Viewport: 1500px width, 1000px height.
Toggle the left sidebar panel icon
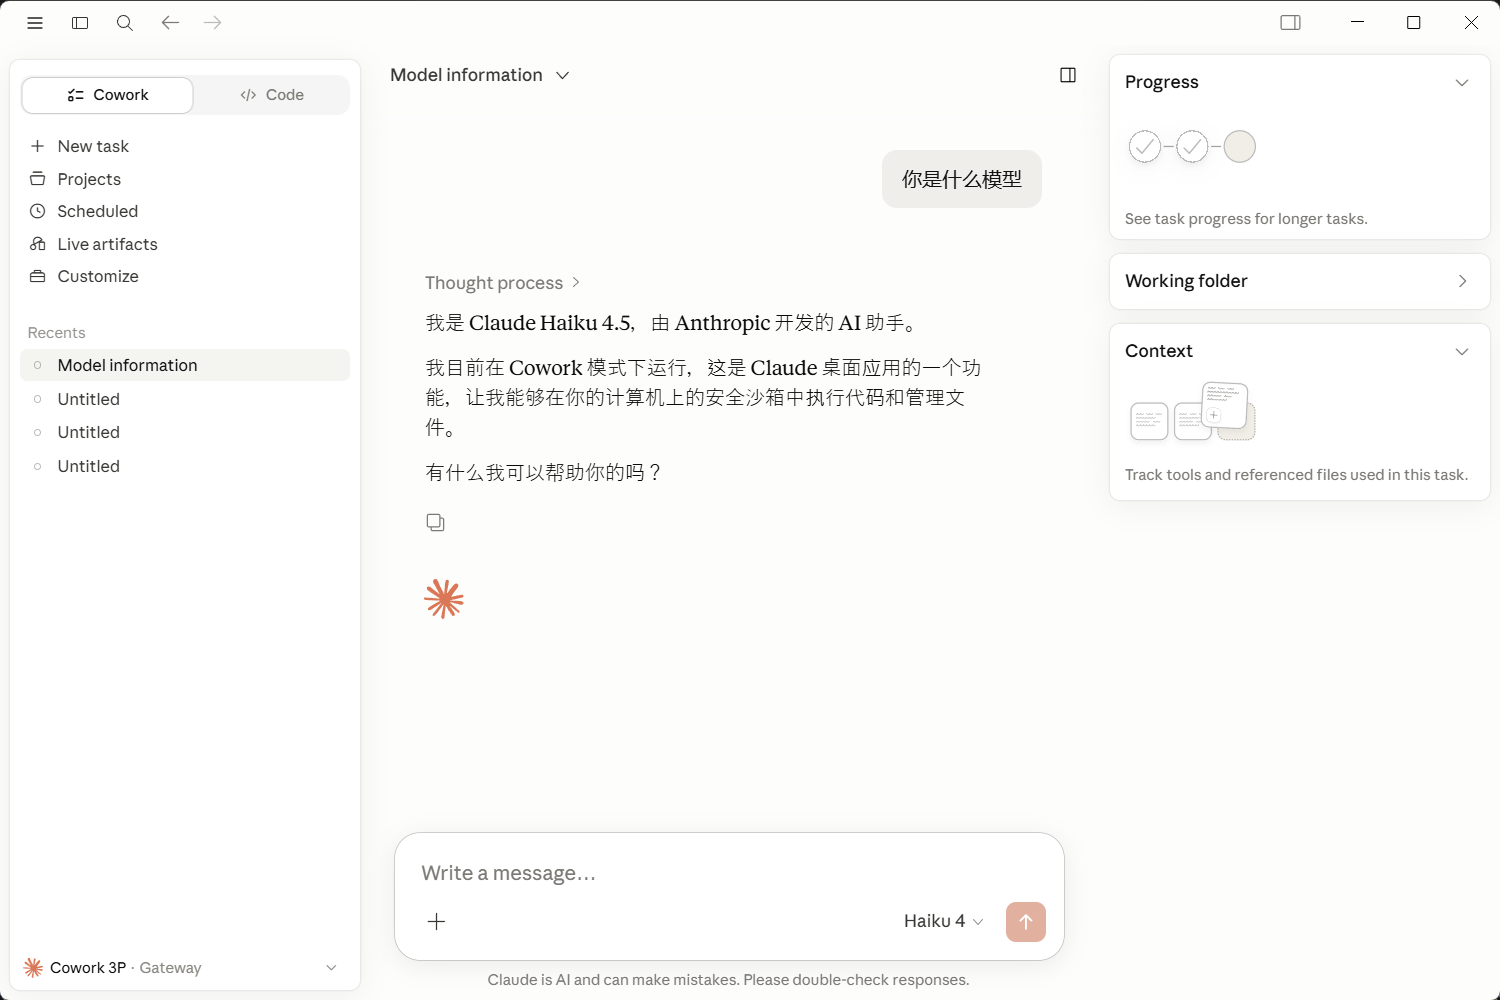(80, 23)
